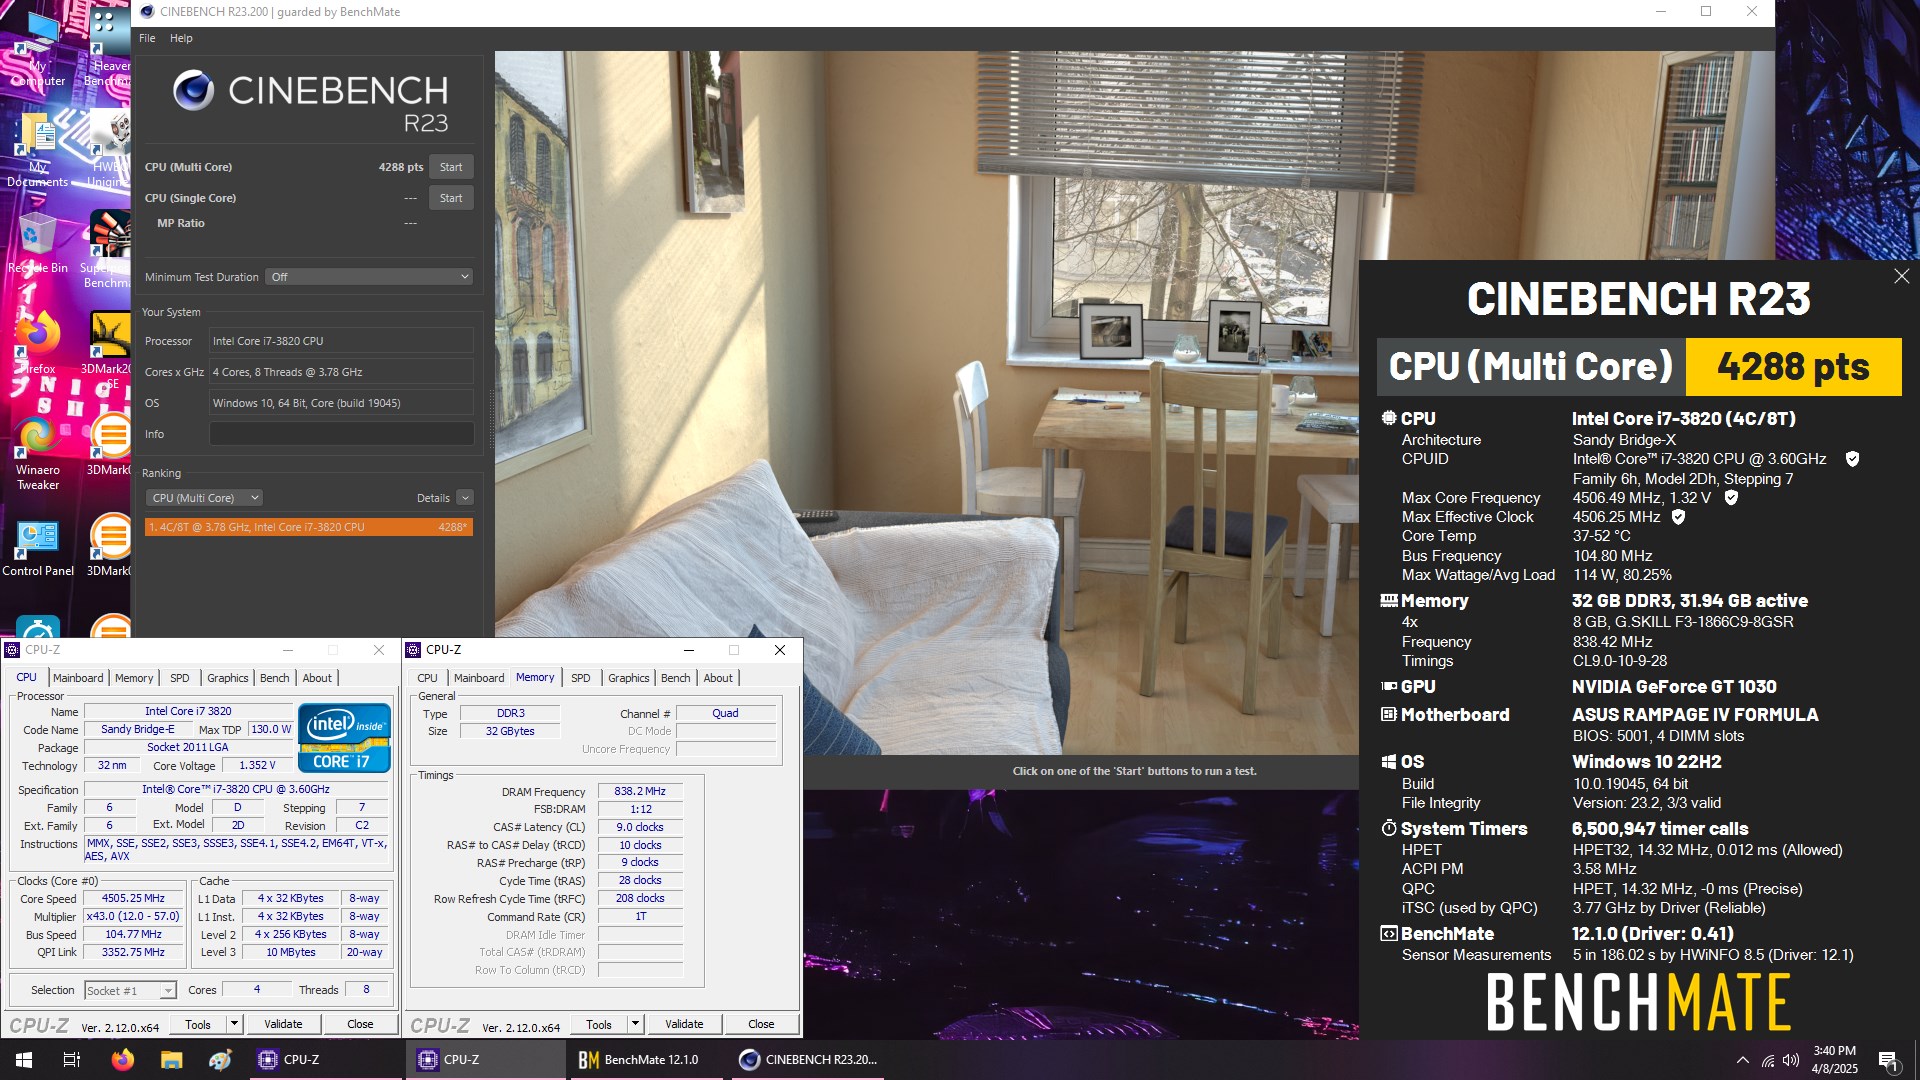1920x1080 pixels.
Task: Show hidden system tray icons chevron
Action: point(1743,1060)
